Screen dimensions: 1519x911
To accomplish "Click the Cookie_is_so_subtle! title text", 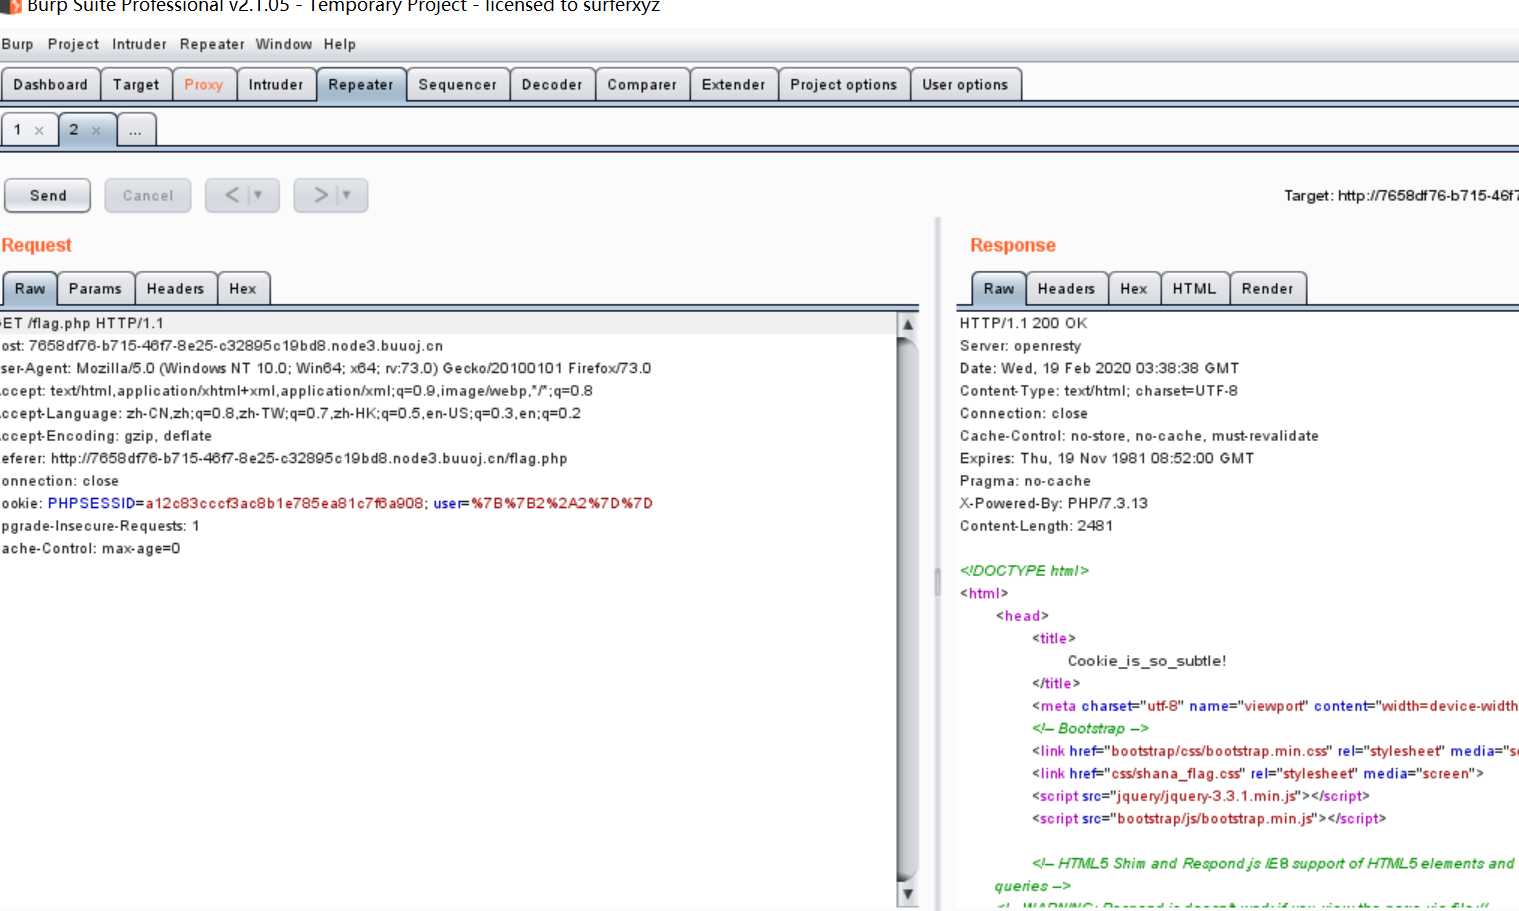I will pos(1147,661).
